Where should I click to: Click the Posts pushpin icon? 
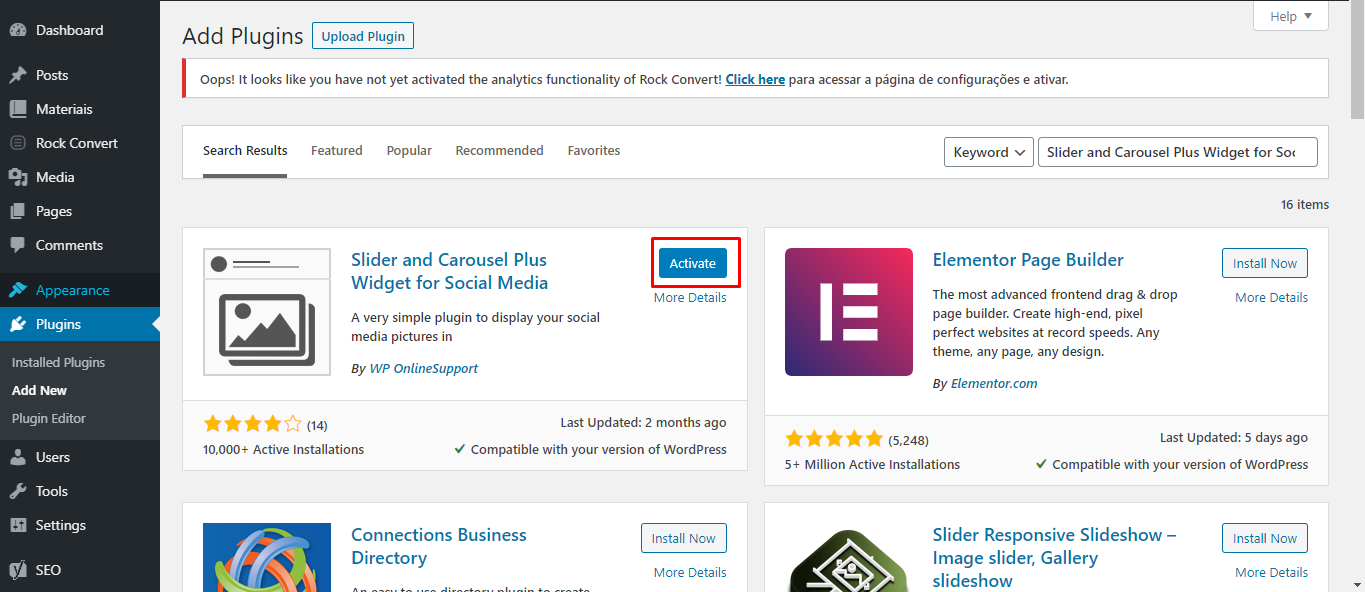coord(17,75)
